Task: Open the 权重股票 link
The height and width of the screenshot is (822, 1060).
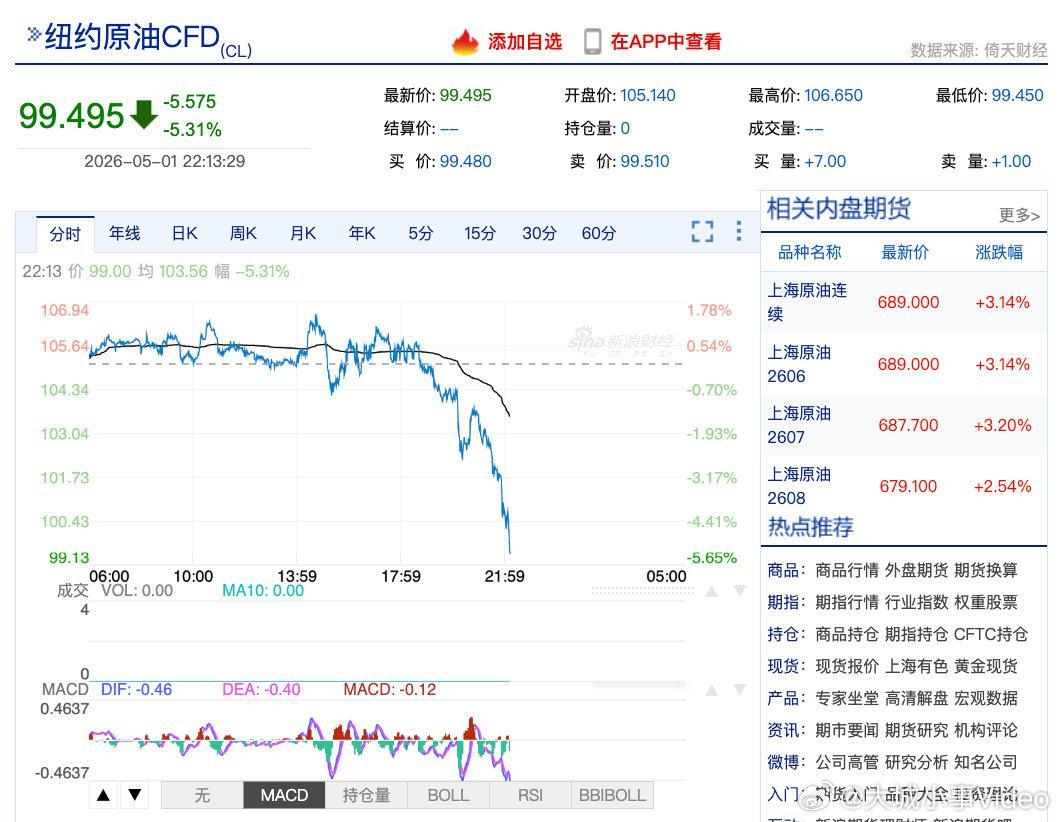Action: coord(986,602)
